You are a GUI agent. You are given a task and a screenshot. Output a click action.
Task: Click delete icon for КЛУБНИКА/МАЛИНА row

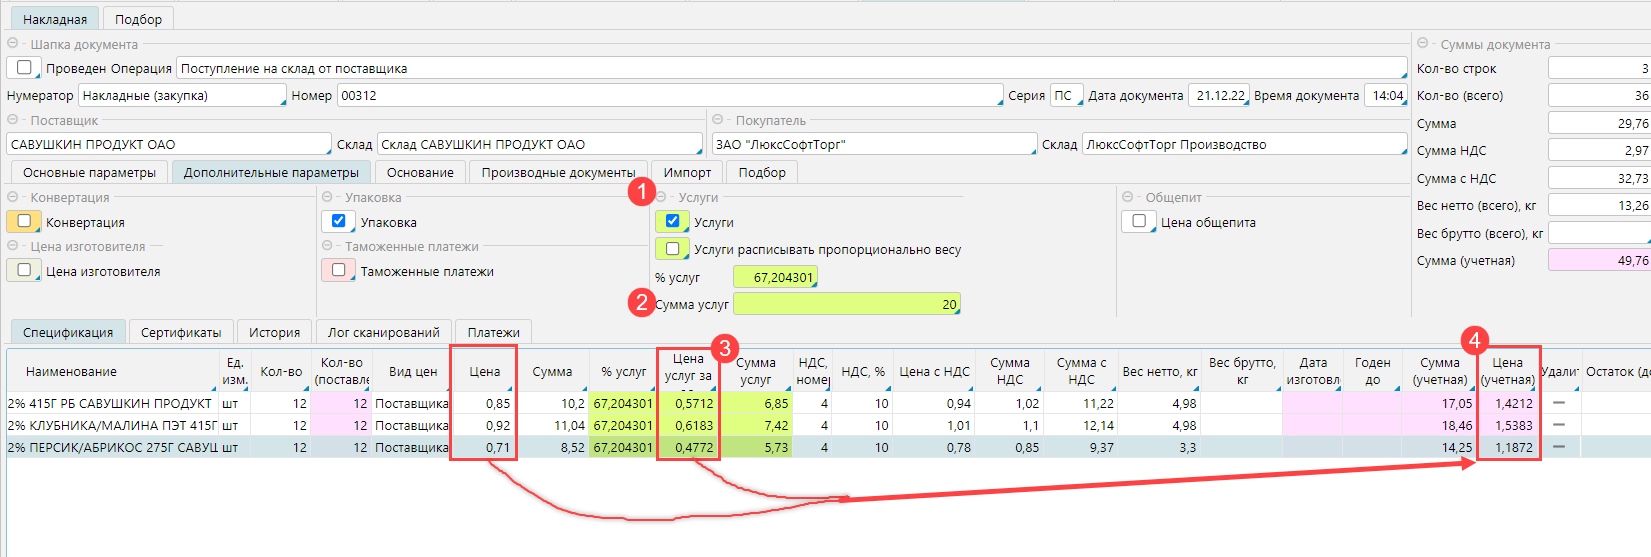[x=1558, y=425]
